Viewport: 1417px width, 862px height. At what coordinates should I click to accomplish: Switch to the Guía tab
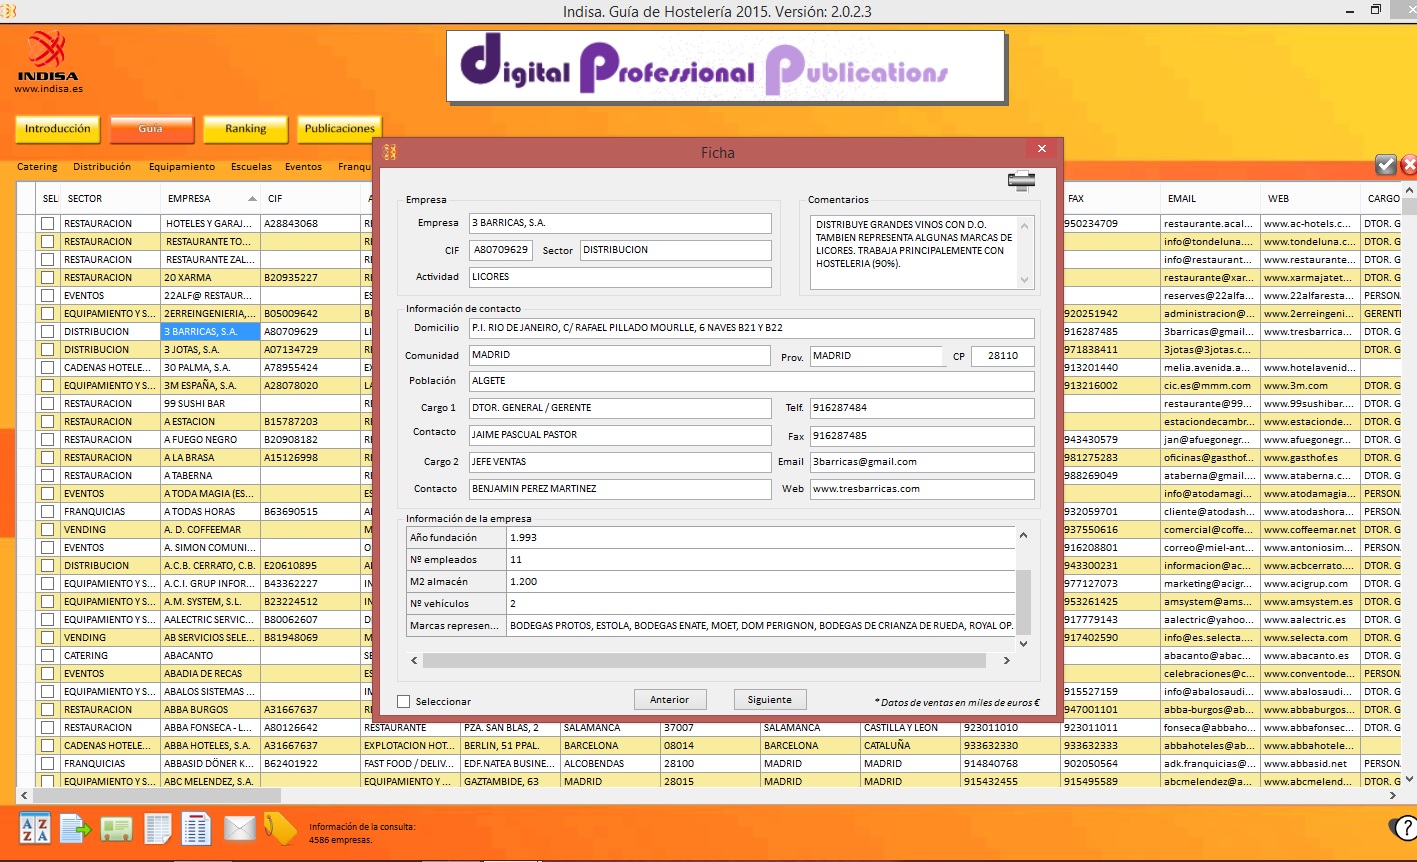151,129
